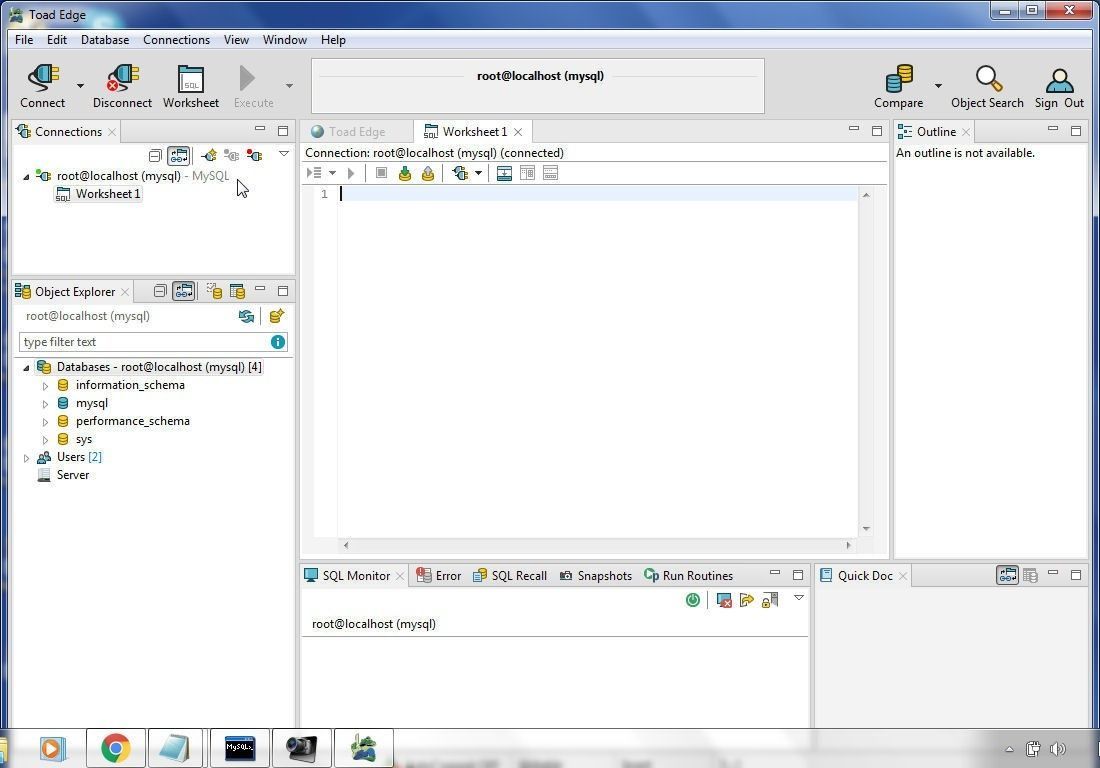Click the worksheet run single statement arrow
This screenshot has height=768, width=1100.
pyautogui.click(x=351, y=173)
